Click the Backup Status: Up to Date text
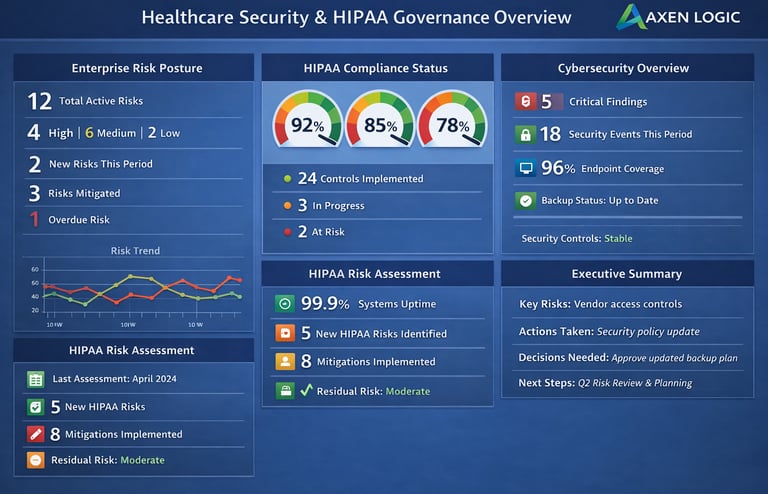The image size is (768, 494). click(x=600, y=200)
